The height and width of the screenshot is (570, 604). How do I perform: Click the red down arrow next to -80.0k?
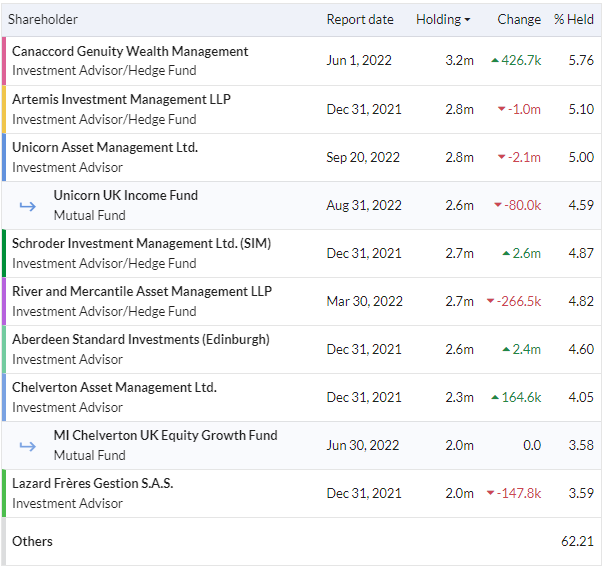498,205
